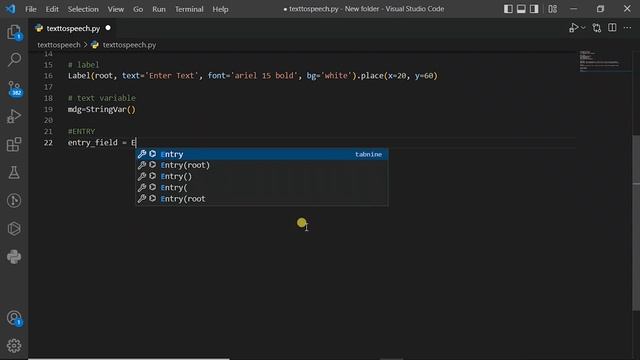Image resolution: width=640 pixels, height=360 pixels.
Task: Open the Help menu
Action: click(220, 9)
